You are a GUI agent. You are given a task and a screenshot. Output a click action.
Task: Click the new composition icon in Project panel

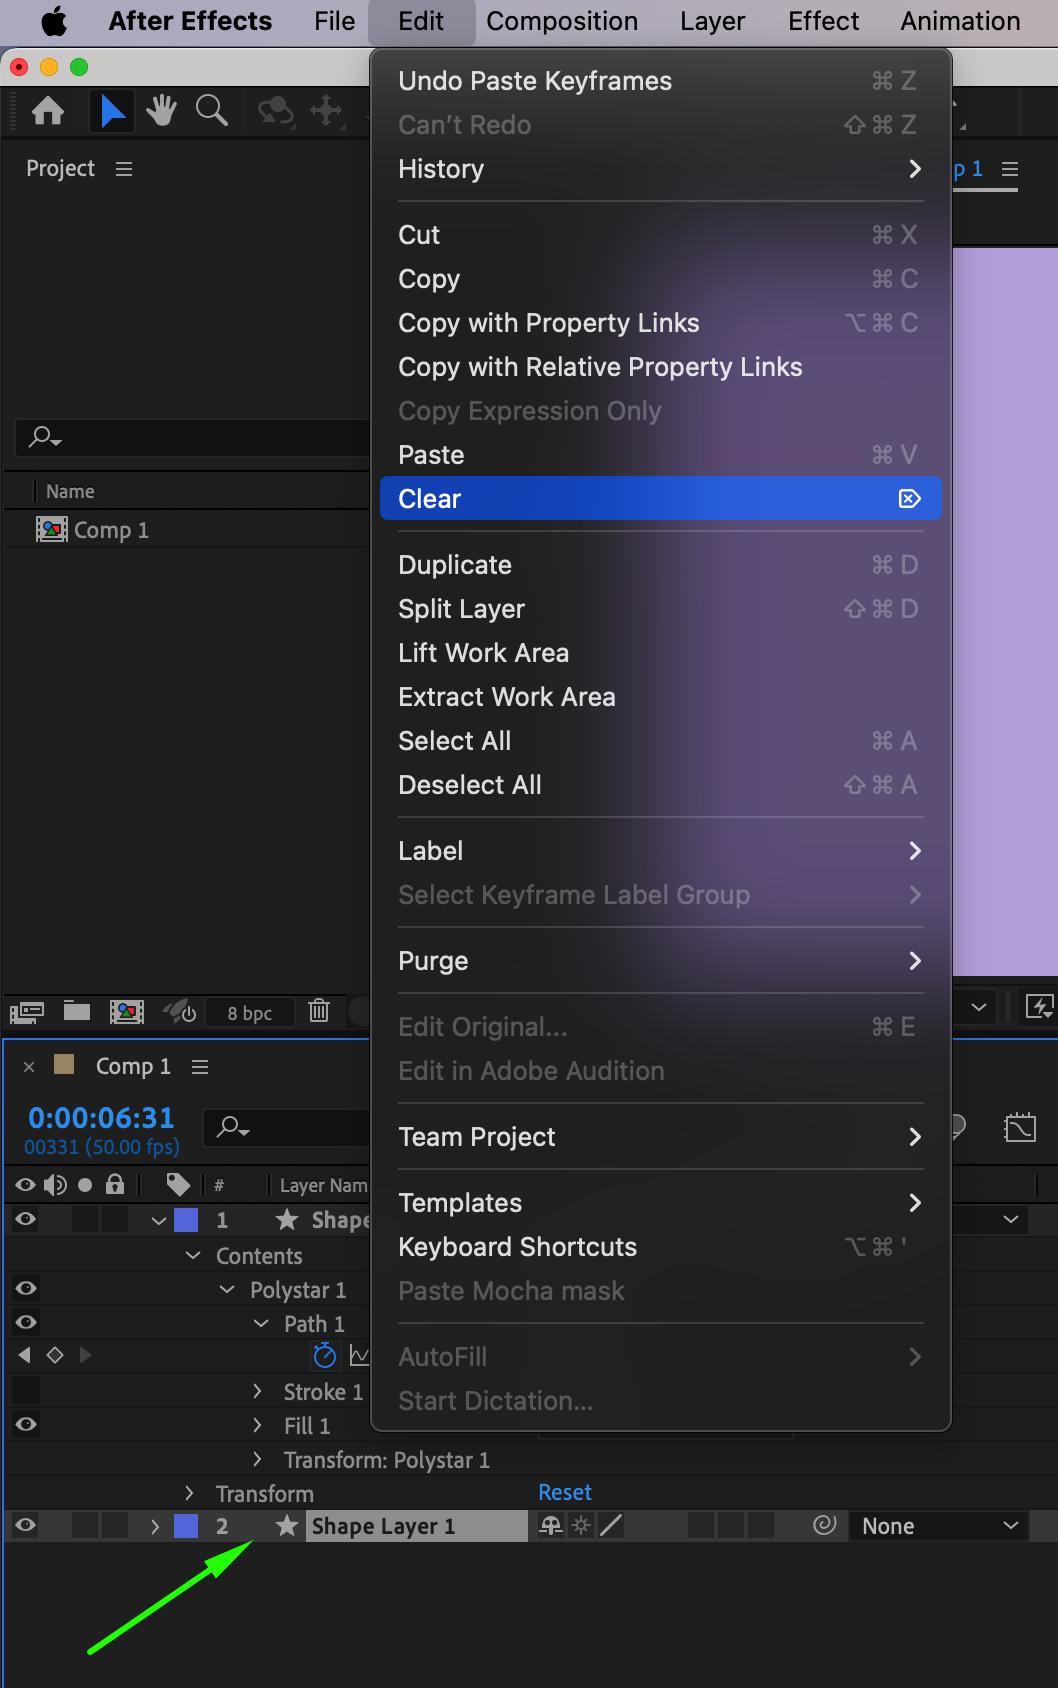[x=126, y=1011]
